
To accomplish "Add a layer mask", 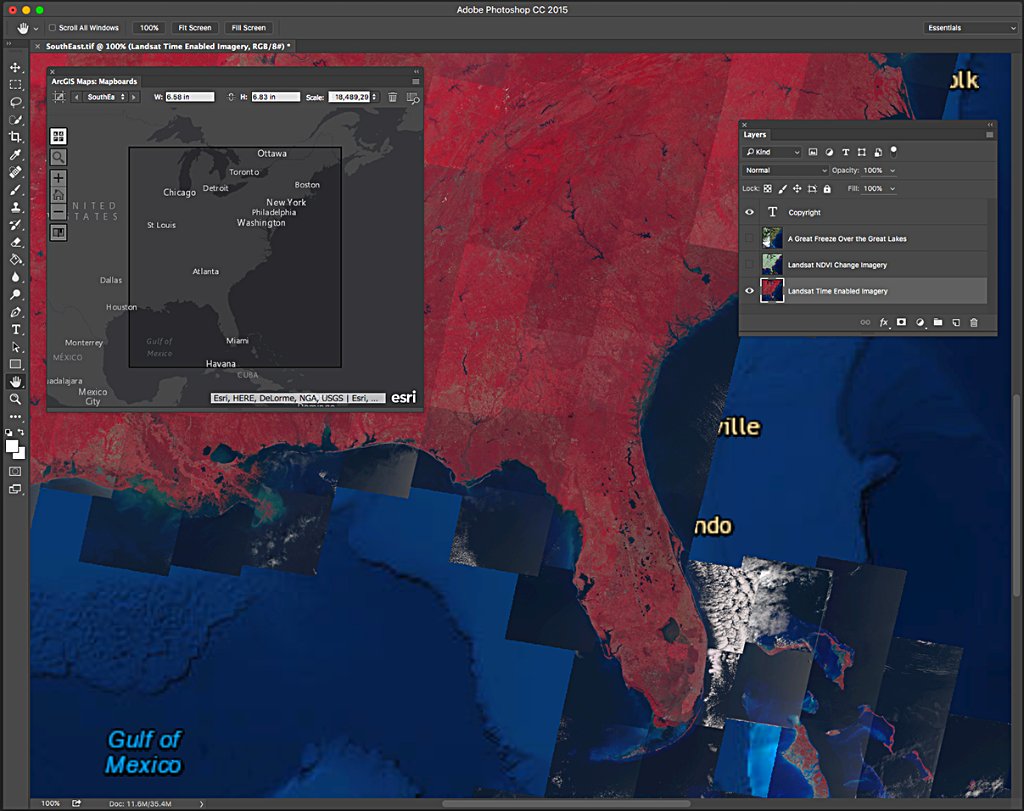I will pyautogui.click(x=901, y=323).
